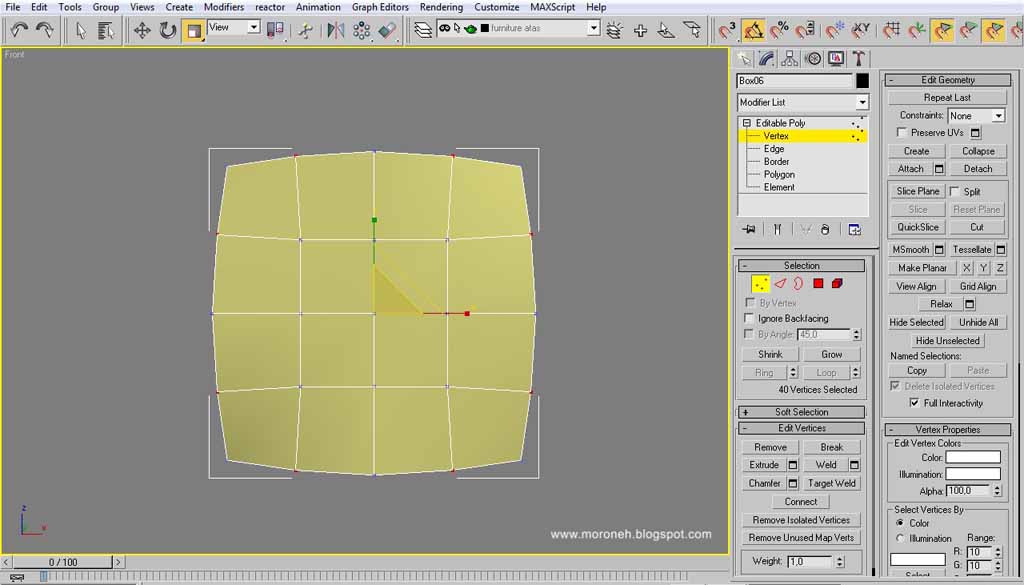
Task: Click the Mirror tool icon
Action: 336,30
